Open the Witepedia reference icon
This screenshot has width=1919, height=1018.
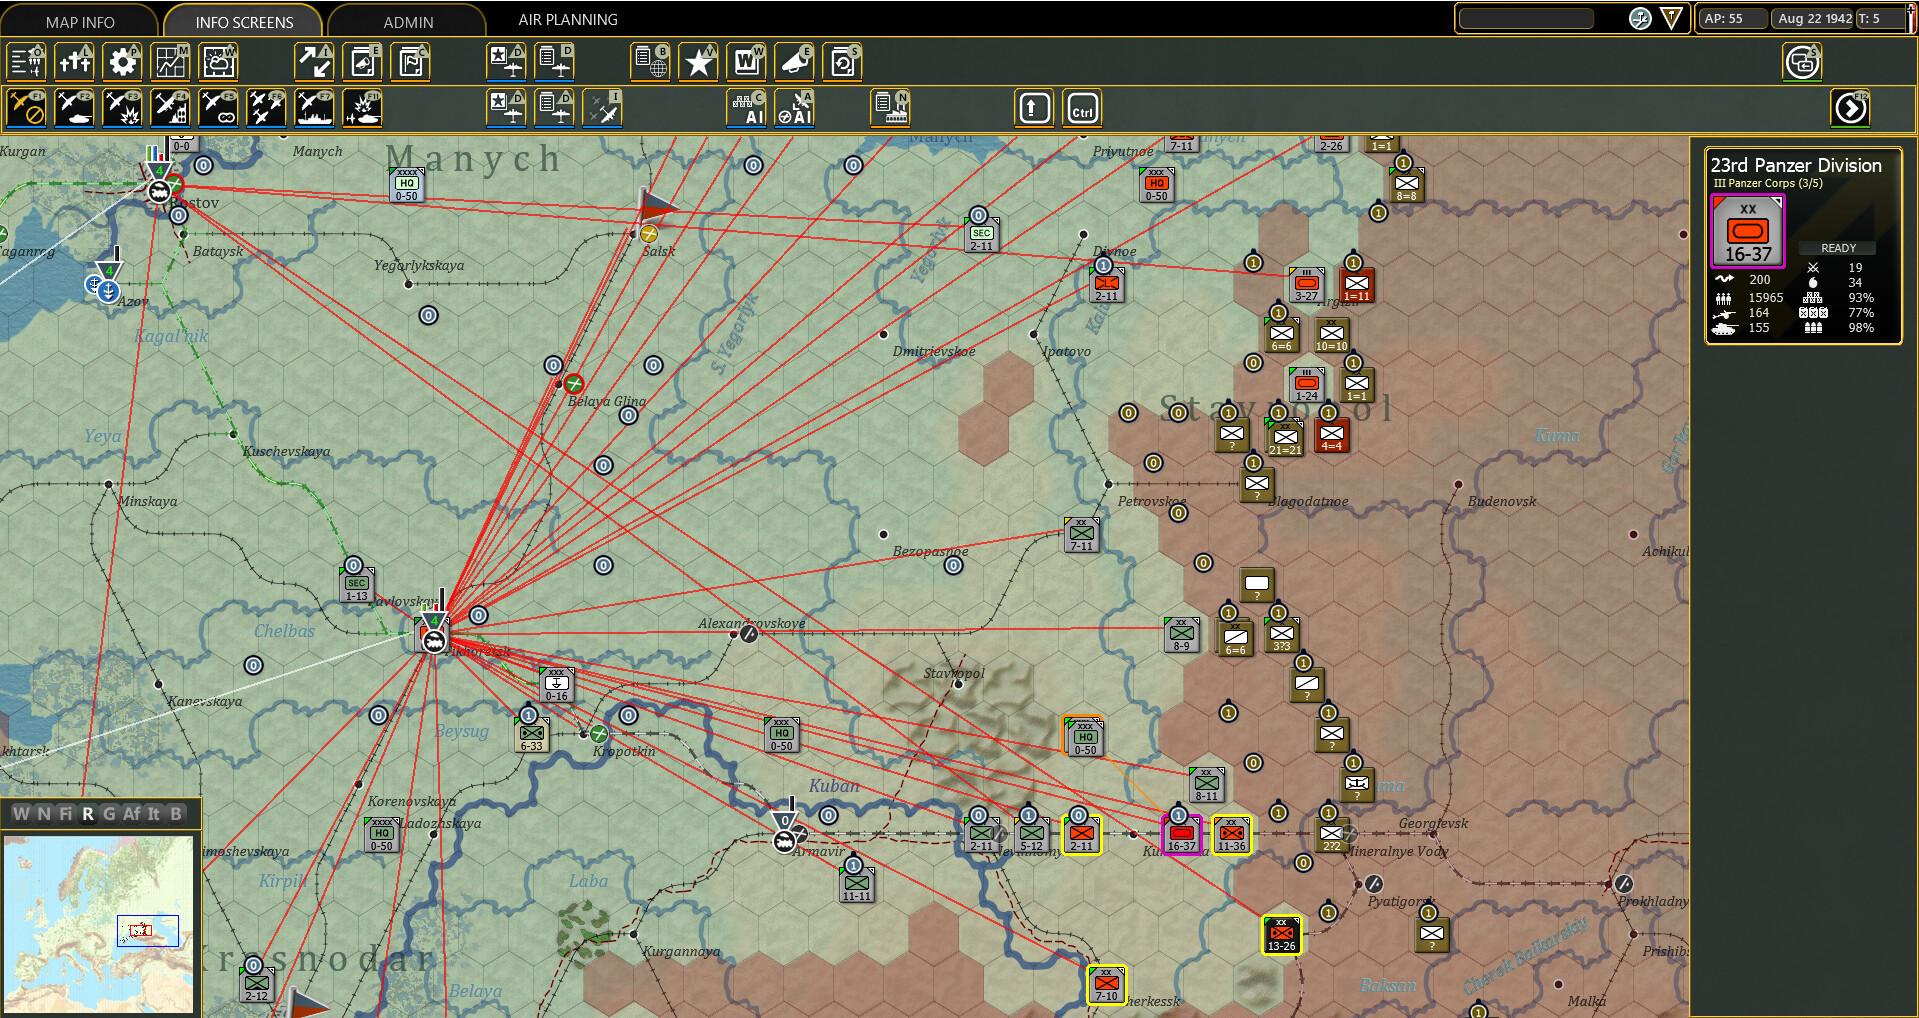(x=746, y=61)
